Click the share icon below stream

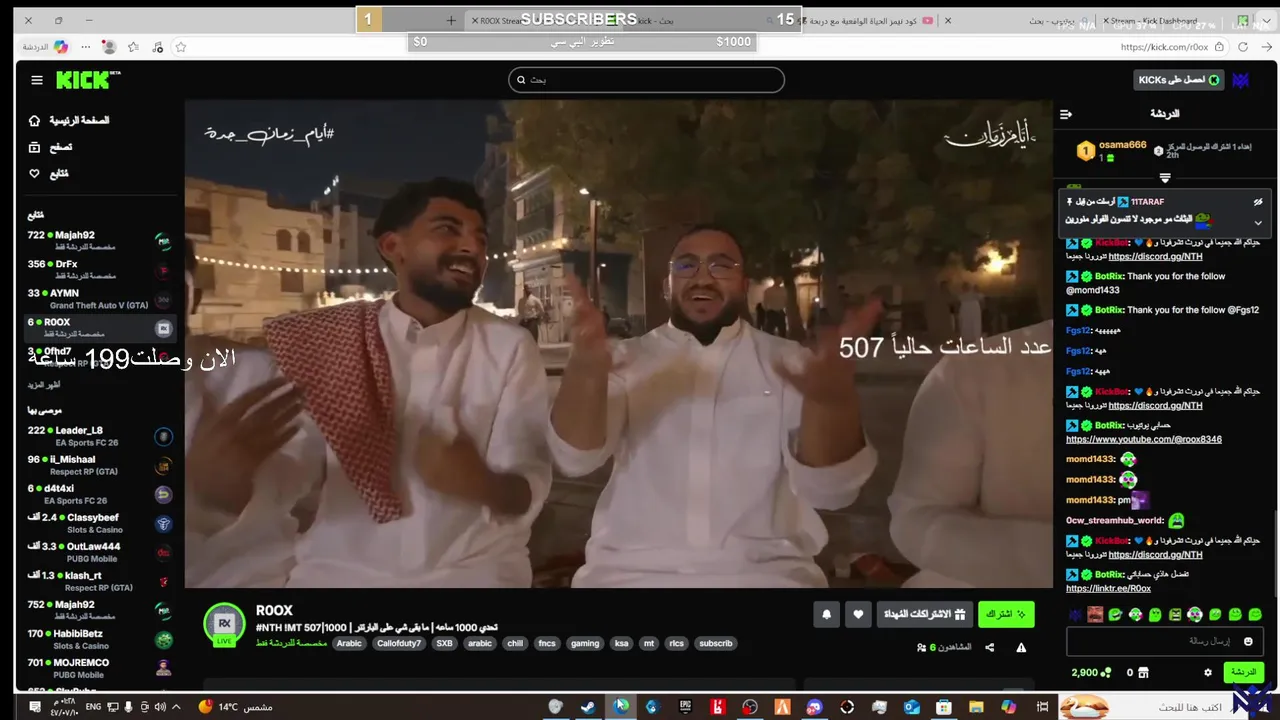coord(989,647)
